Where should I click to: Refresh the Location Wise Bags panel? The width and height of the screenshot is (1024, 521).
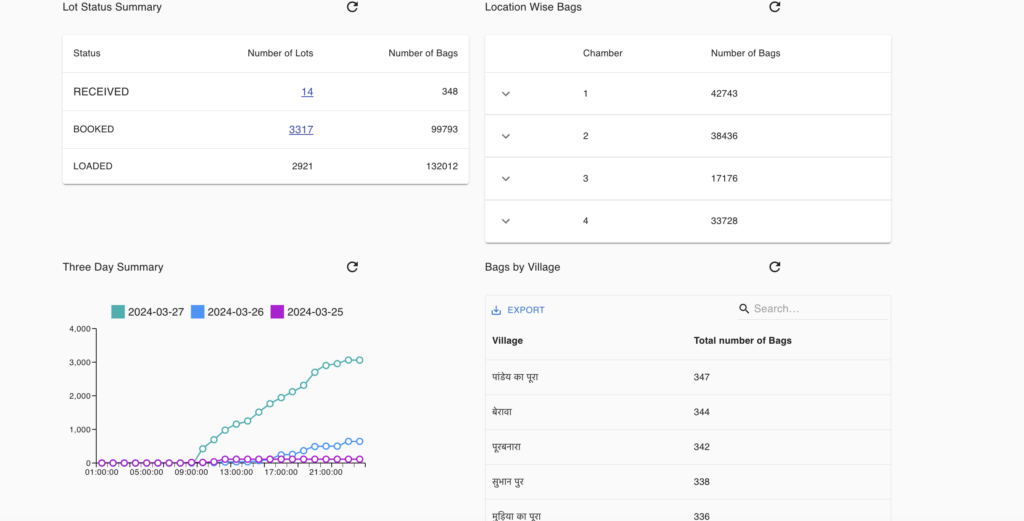774,7
